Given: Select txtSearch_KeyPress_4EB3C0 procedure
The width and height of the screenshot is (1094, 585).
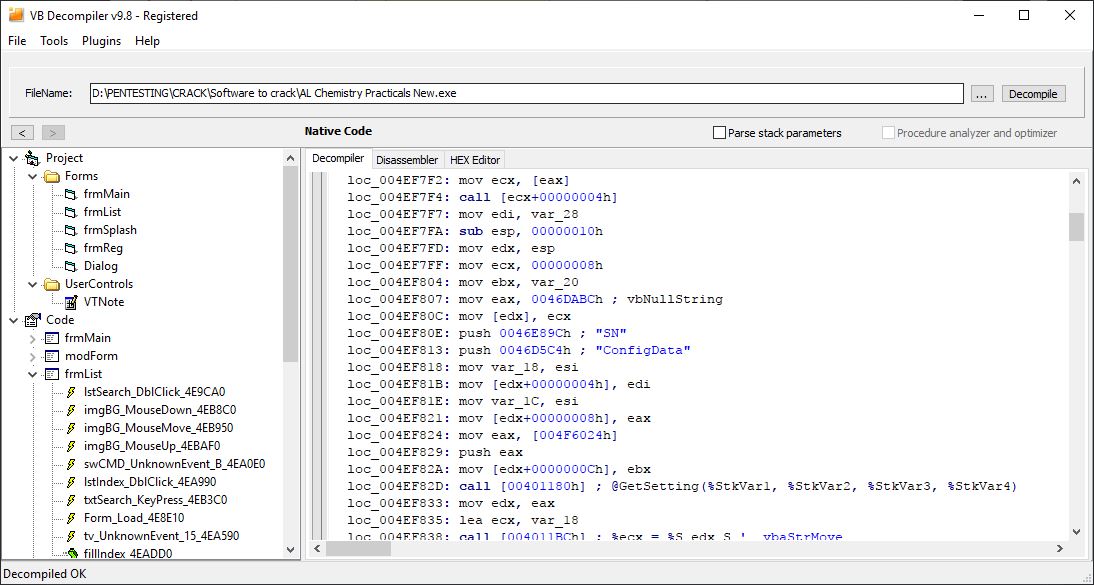Looking at the screenshot, I should (x=155, y=500).
